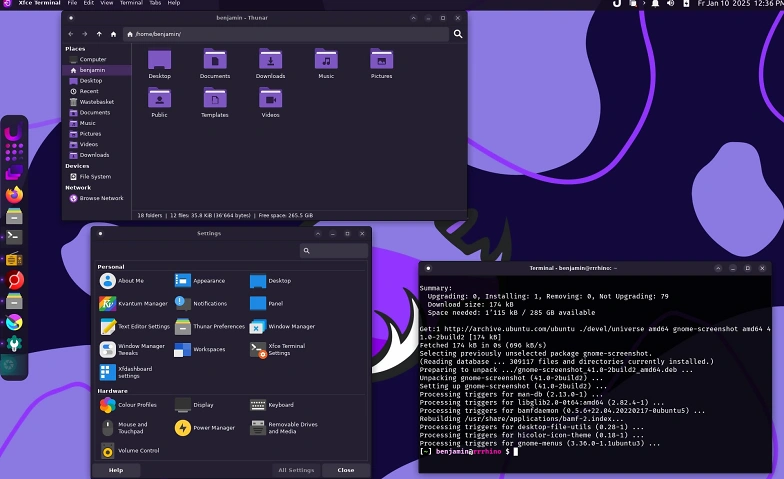
Task: Open Kvantum Manager in Settings
Action: click(x=134, y=304)
